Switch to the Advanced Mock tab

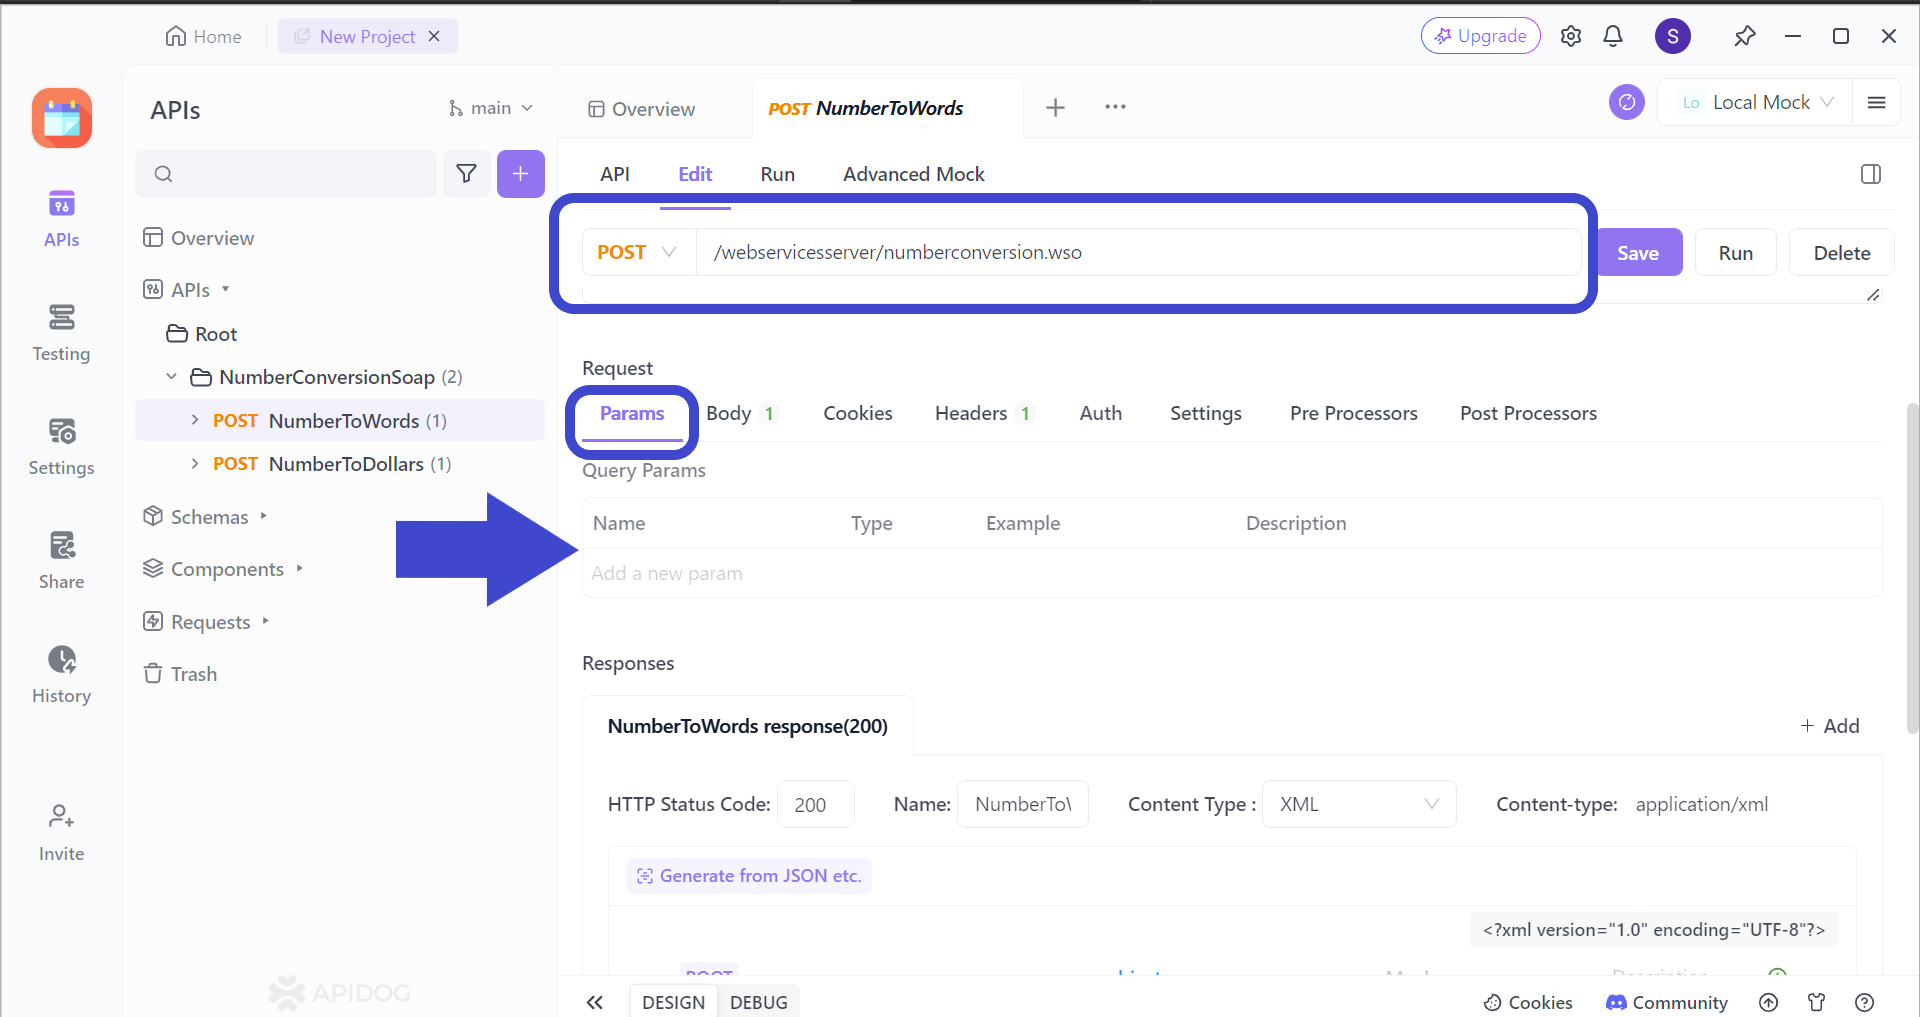pos(913,174)
